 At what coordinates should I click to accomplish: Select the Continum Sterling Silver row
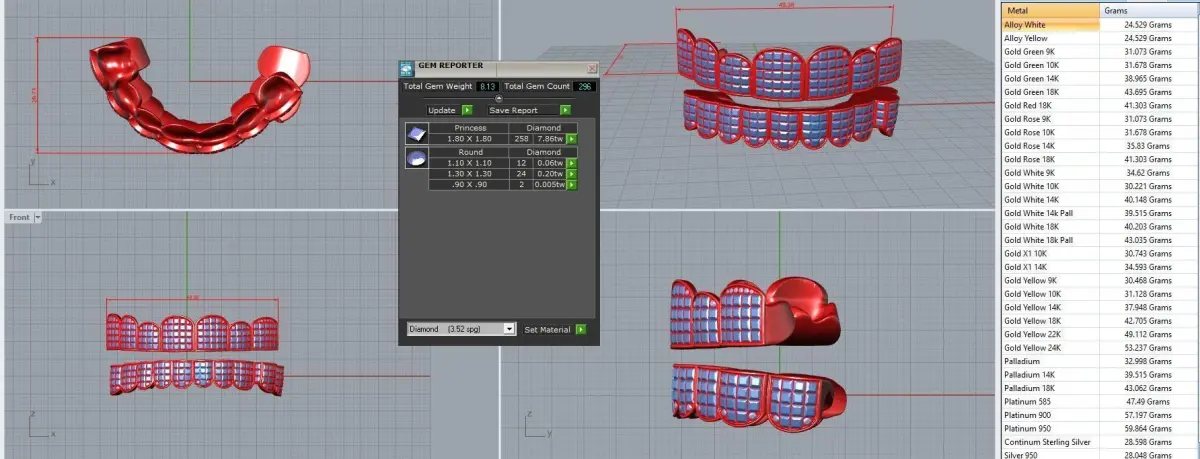1100,442
